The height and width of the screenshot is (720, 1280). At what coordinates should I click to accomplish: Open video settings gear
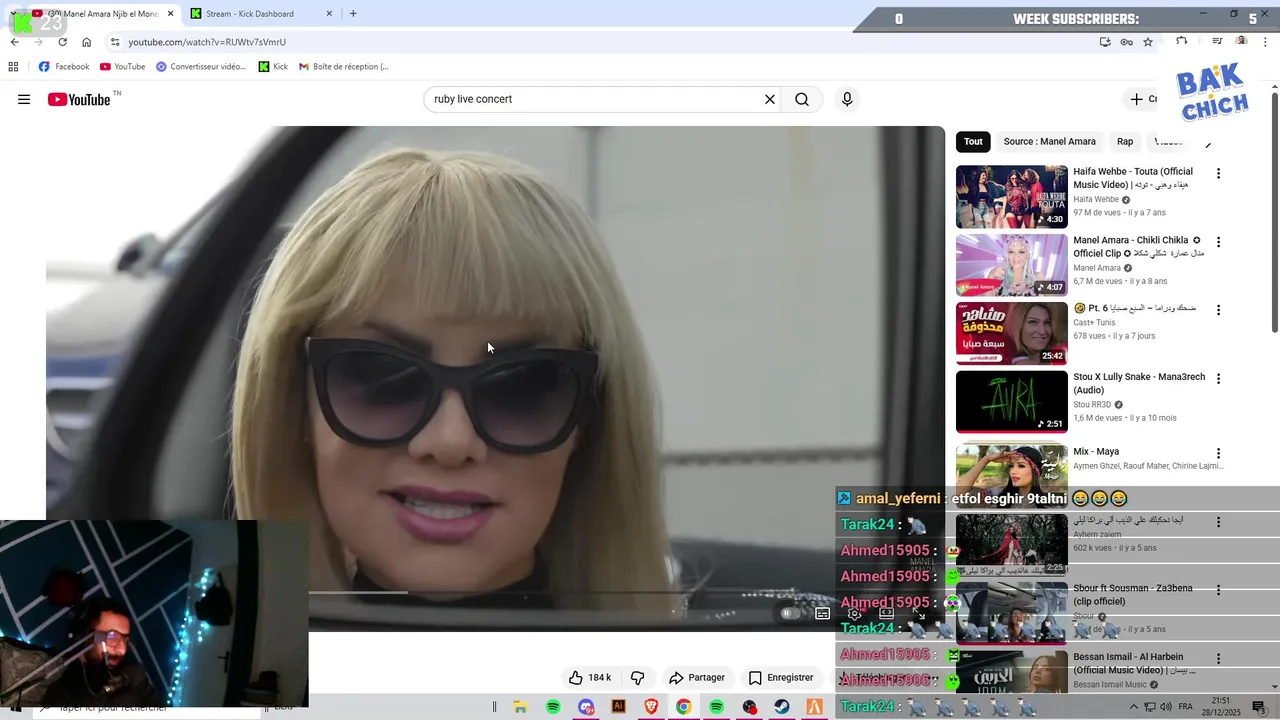(854, 613)
